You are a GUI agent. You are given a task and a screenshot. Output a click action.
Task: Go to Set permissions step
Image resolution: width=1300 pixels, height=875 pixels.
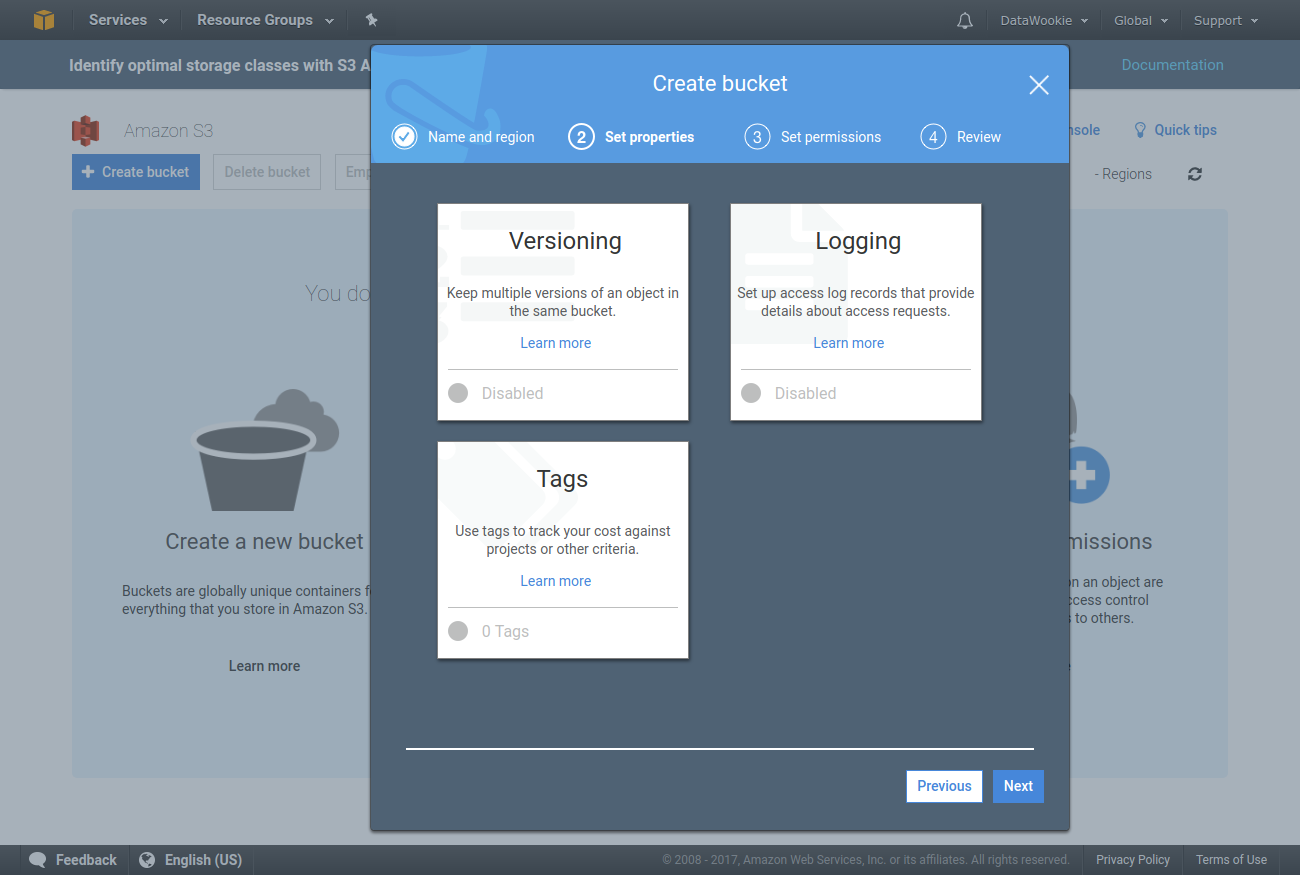point(813,137)
